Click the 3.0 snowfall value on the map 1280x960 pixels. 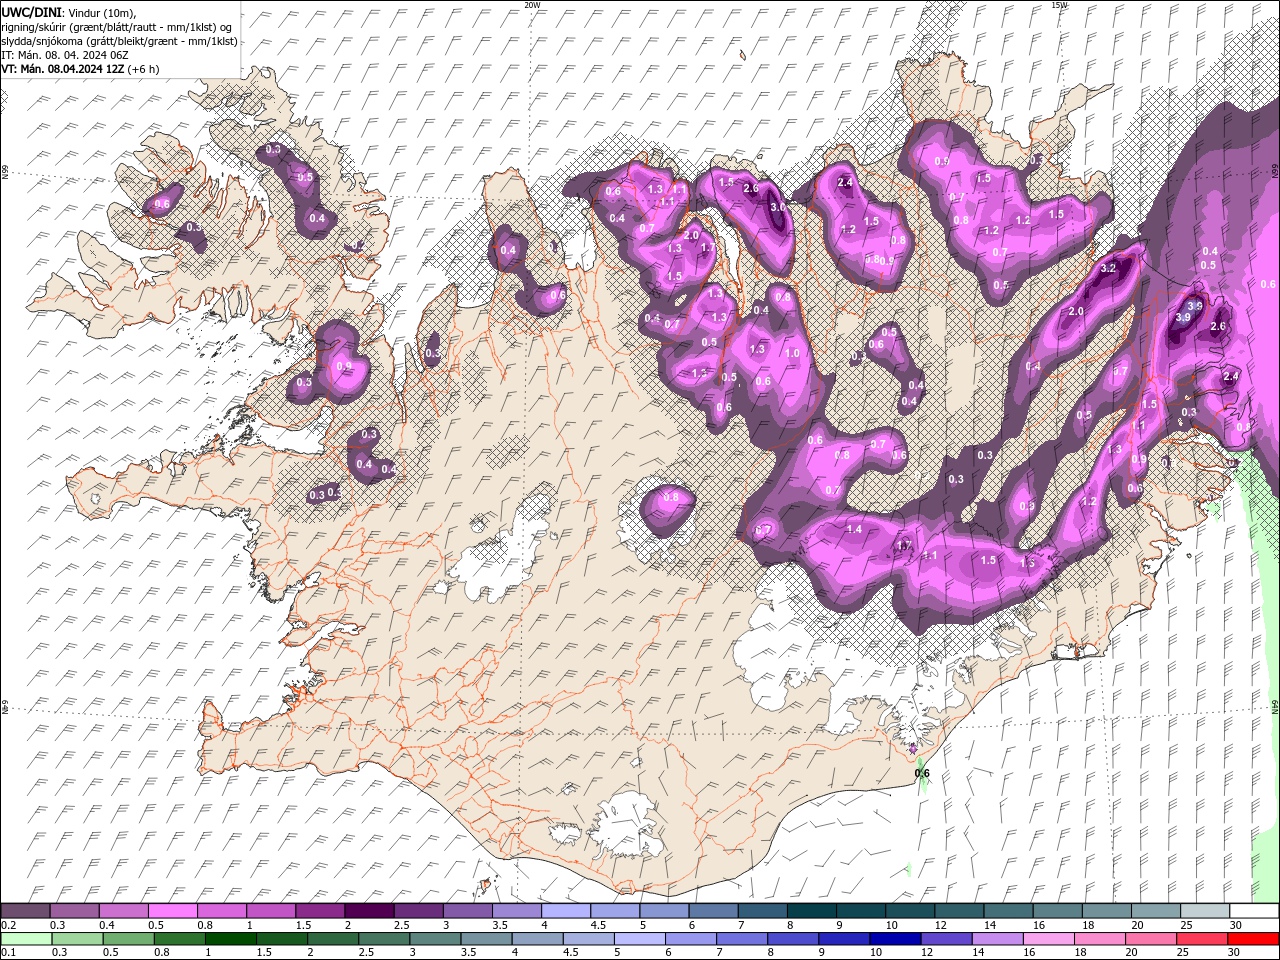click(x=778, y=207)
